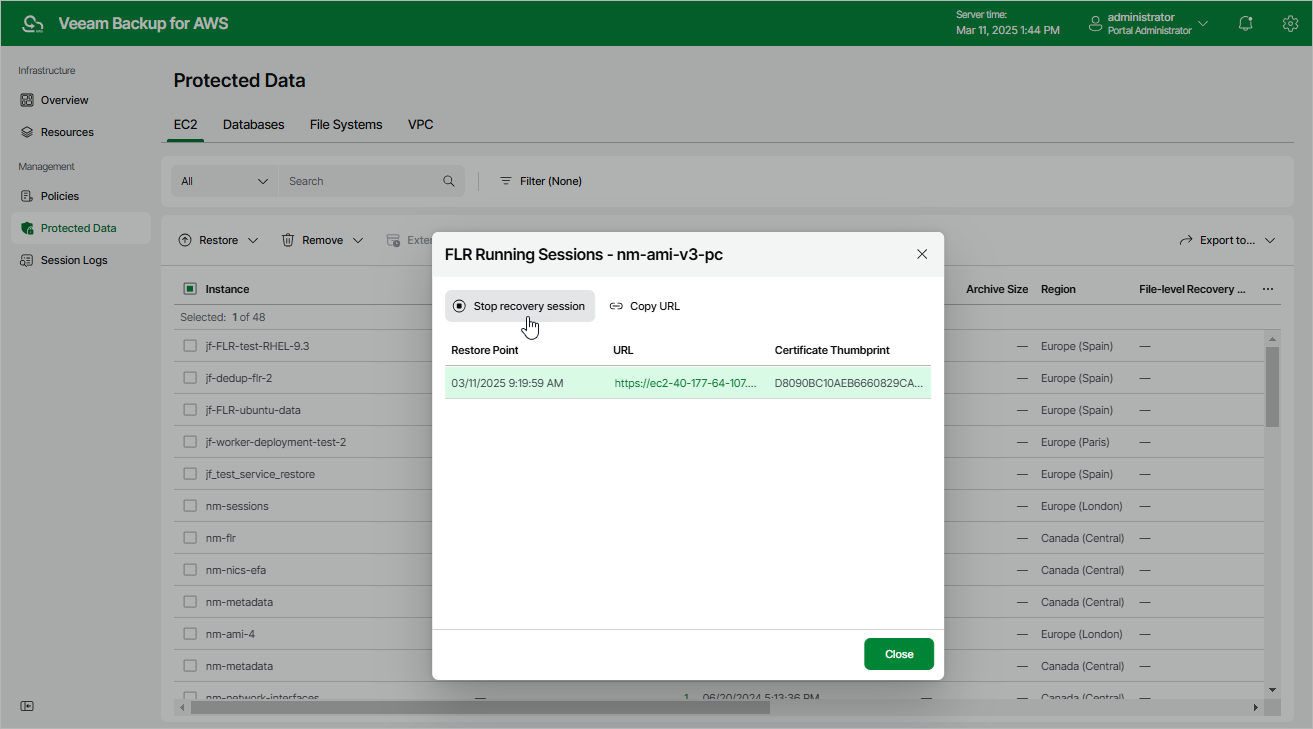Screen dimensions: 1313x729
Task: Open the FLR session URL link
Action: tap(685, 383)
